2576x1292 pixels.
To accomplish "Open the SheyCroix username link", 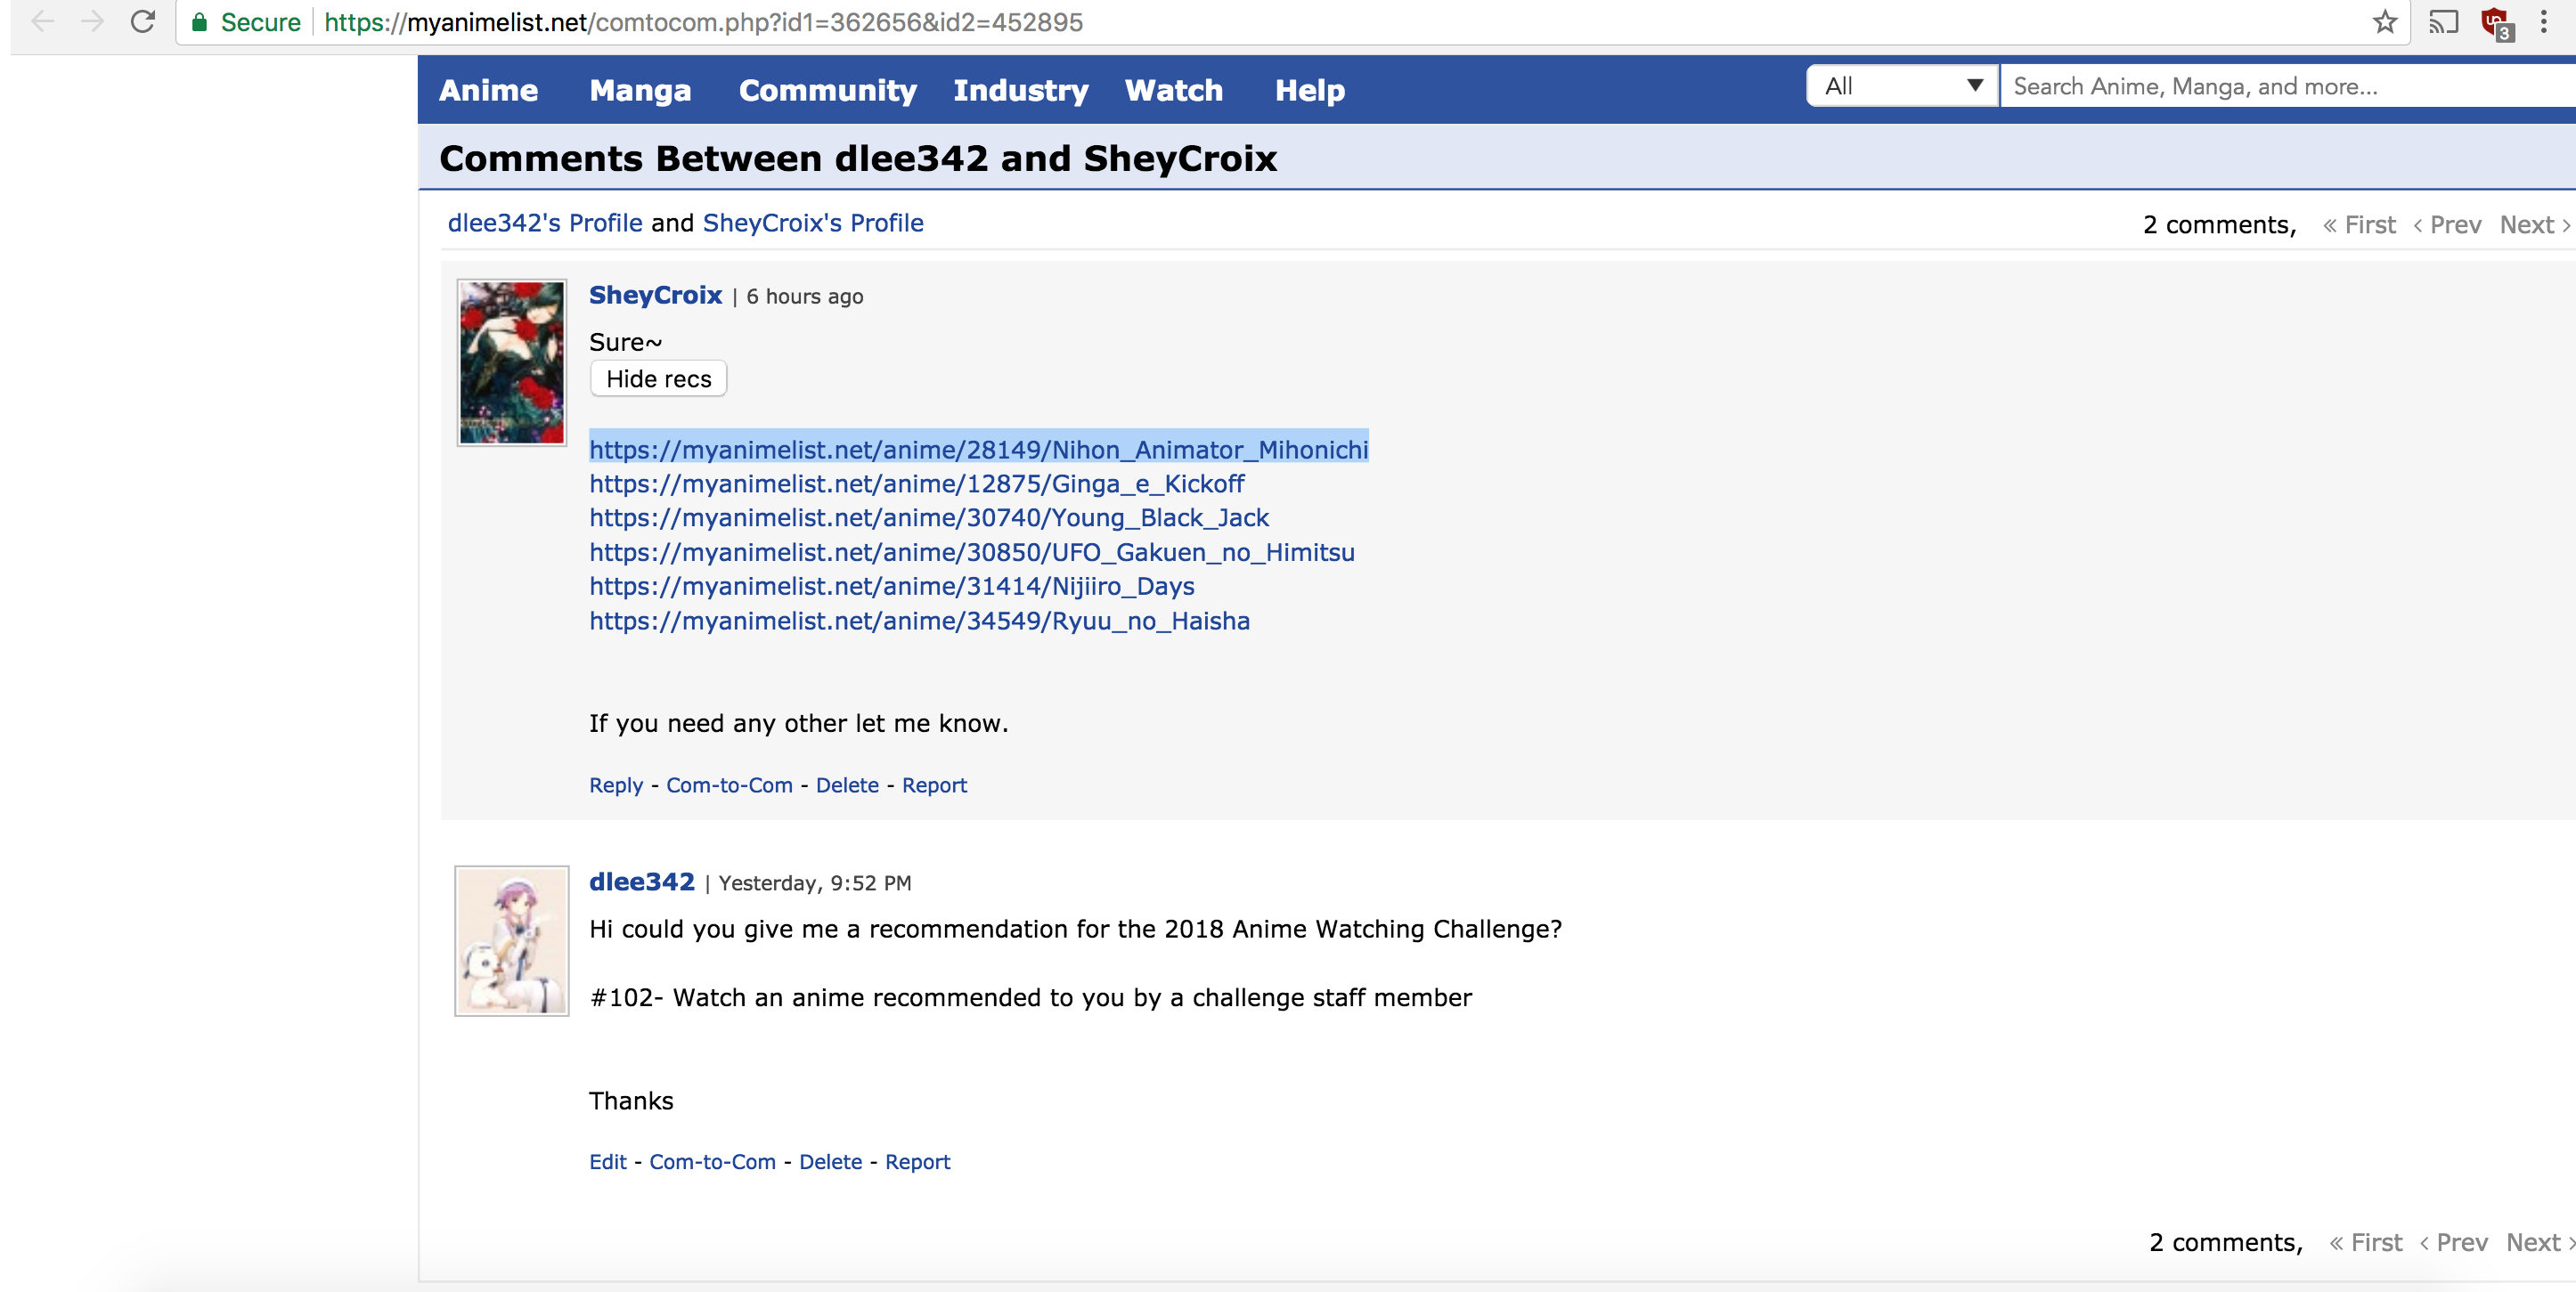I will pyautogui.click(x=655, y=295).
